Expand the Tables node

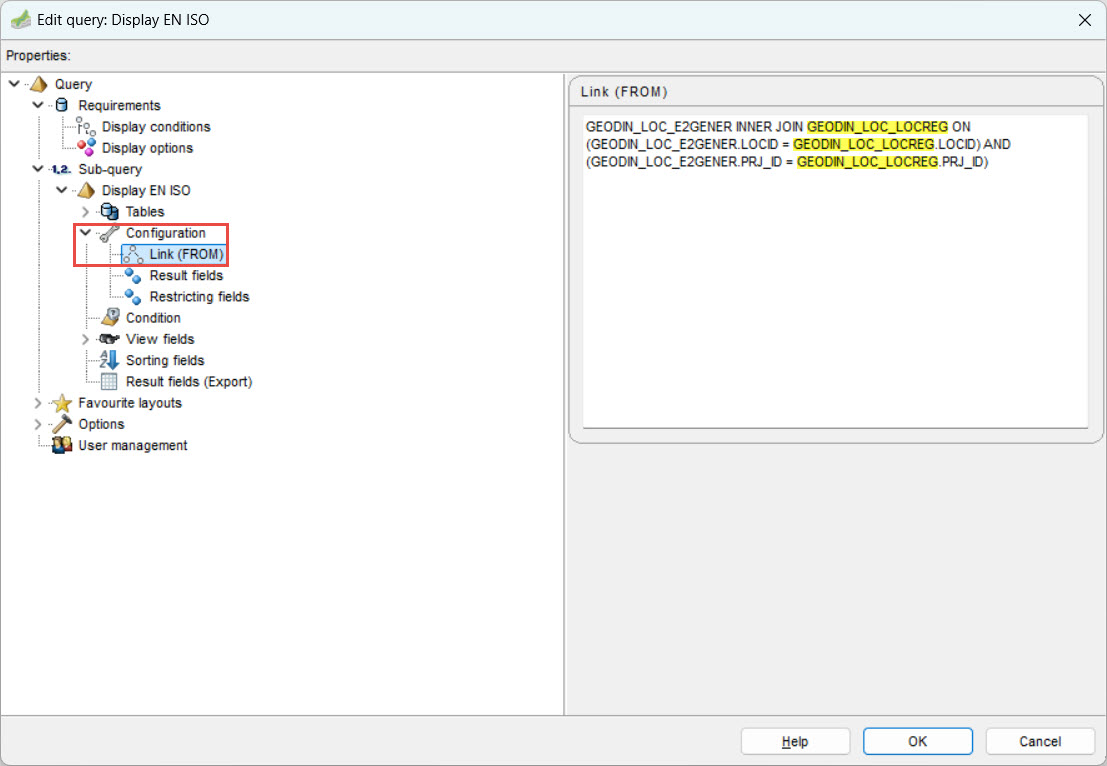(x=85, y=212)
